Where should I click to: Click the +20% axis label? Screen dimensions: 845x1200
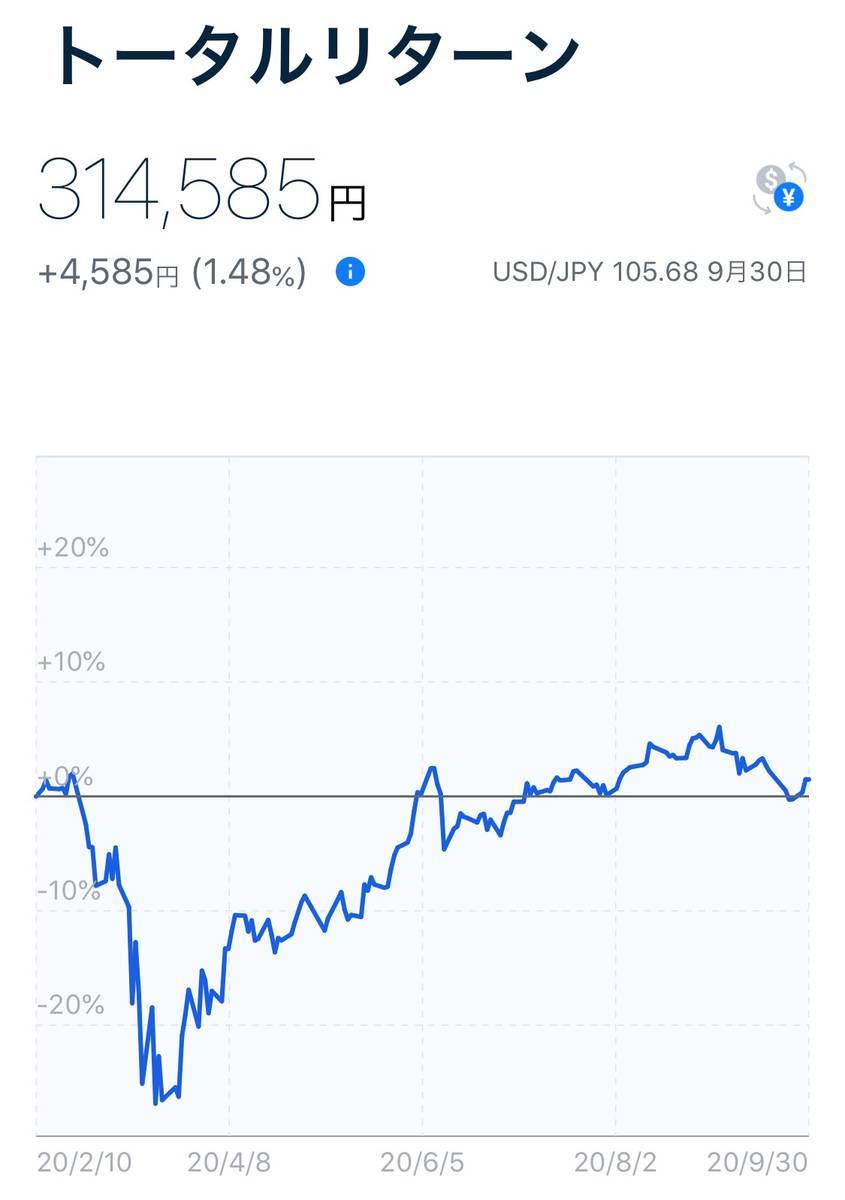73,548
